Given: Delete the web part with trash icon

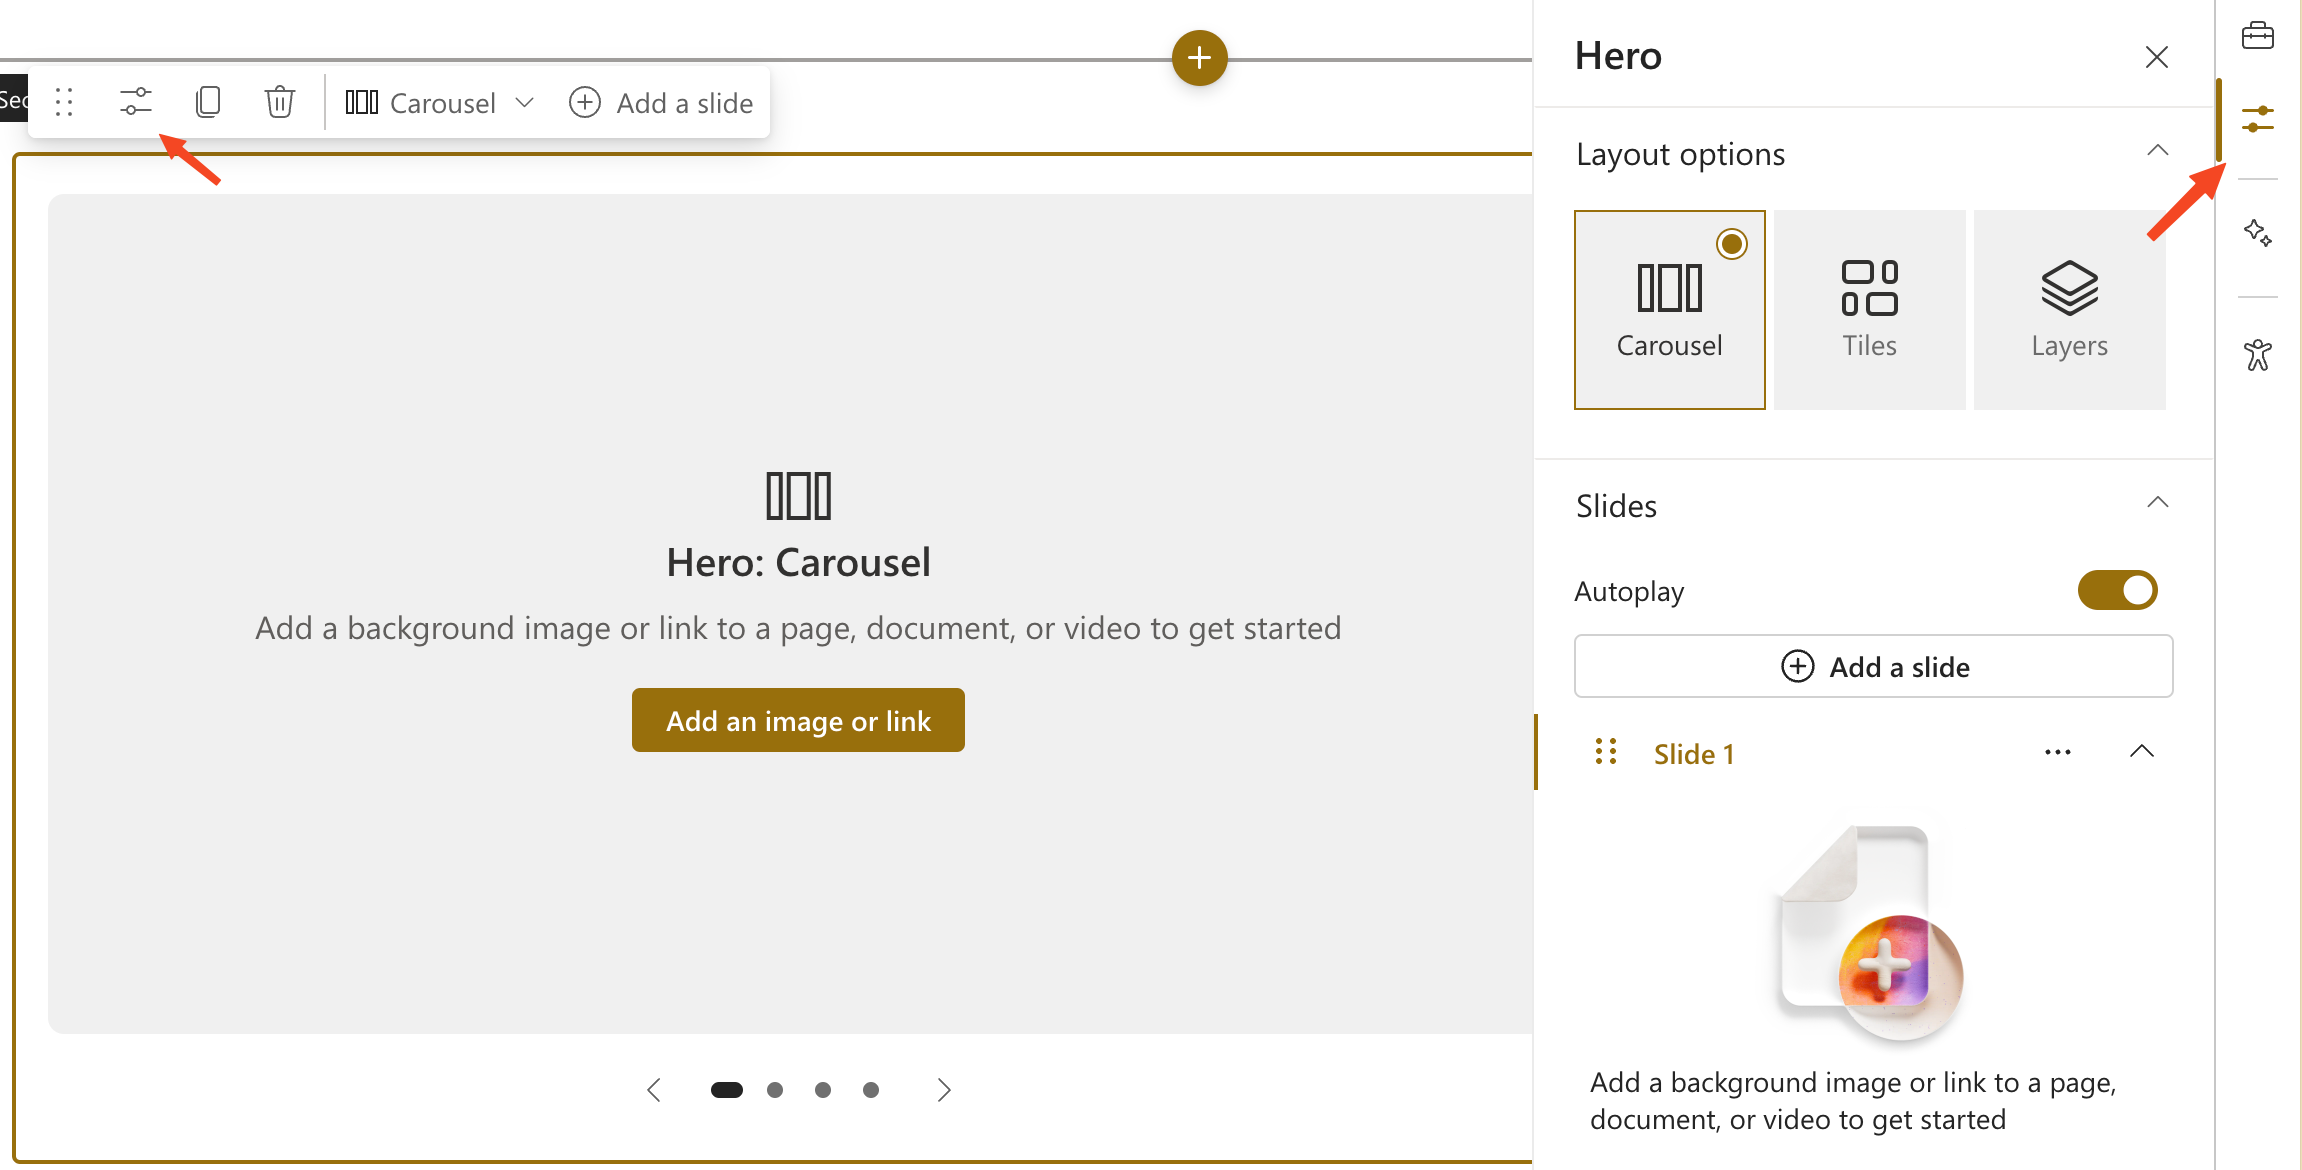Looking at the screenshot, I should 279,102.
